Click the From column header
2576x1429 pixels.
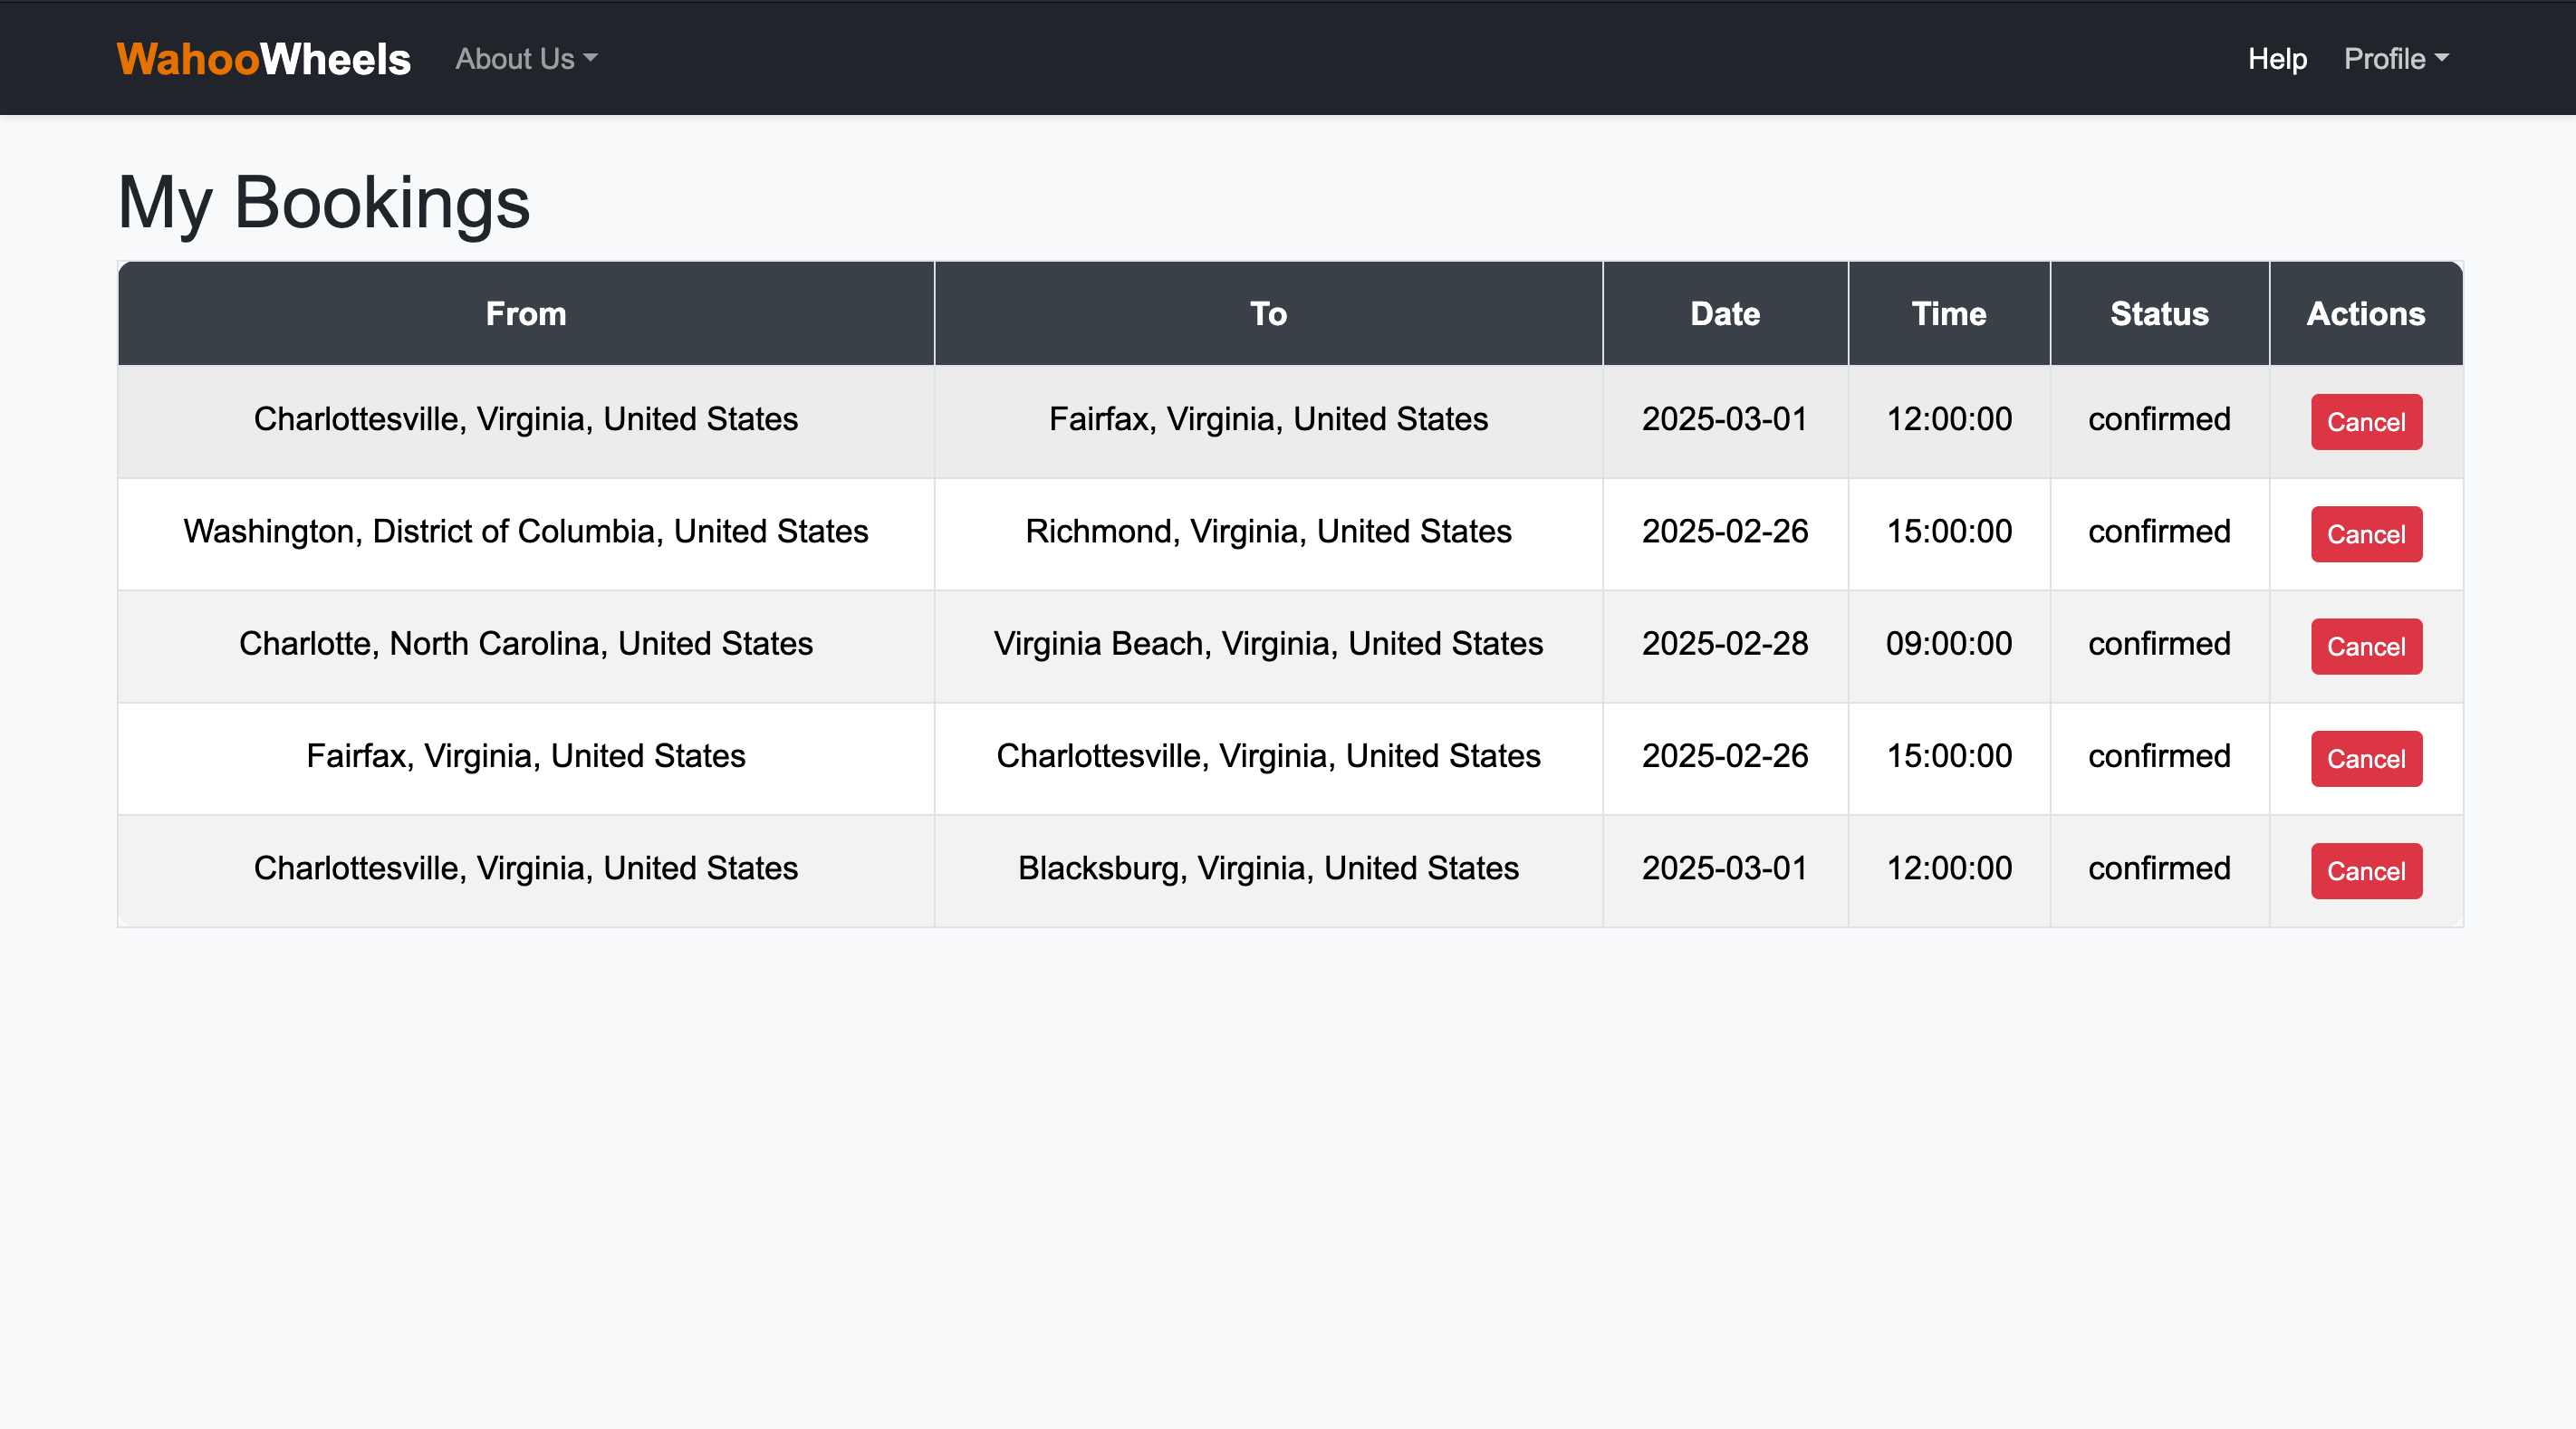[x=526, y=314]
